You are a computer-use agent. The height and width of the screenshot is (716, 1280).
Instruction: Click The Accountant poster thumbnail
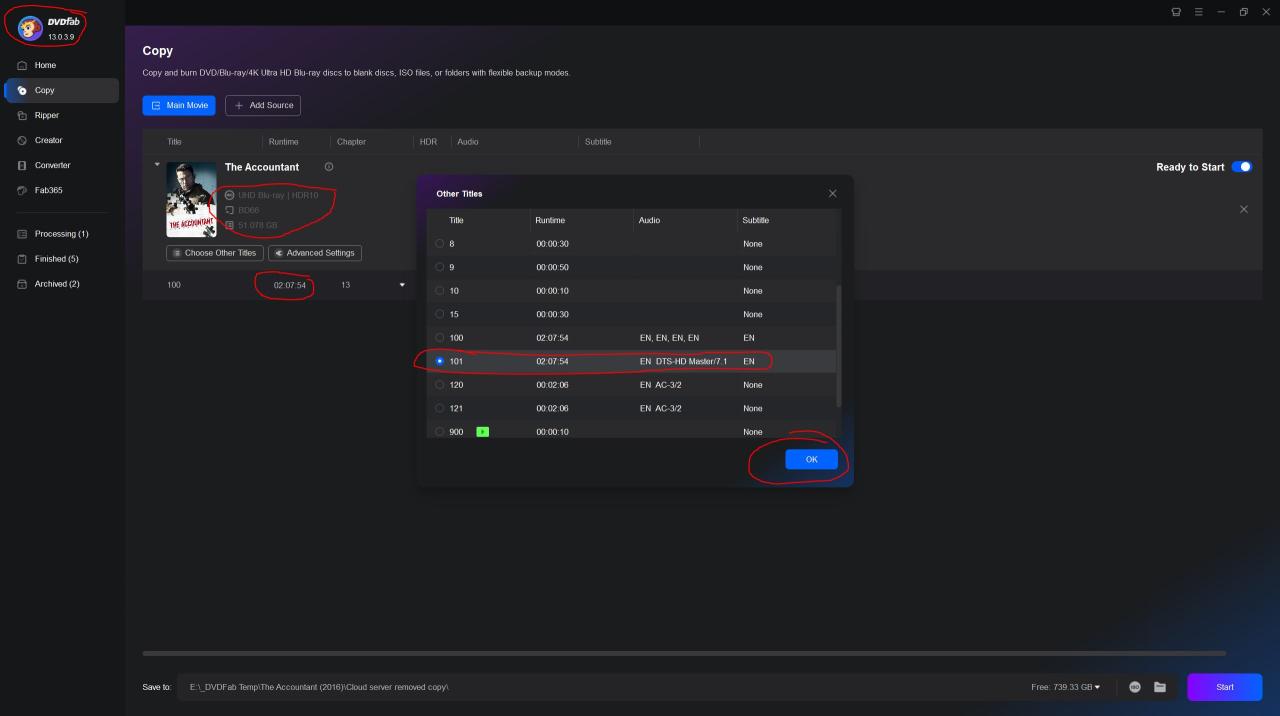pyautogui.click(x=191, y=199)
